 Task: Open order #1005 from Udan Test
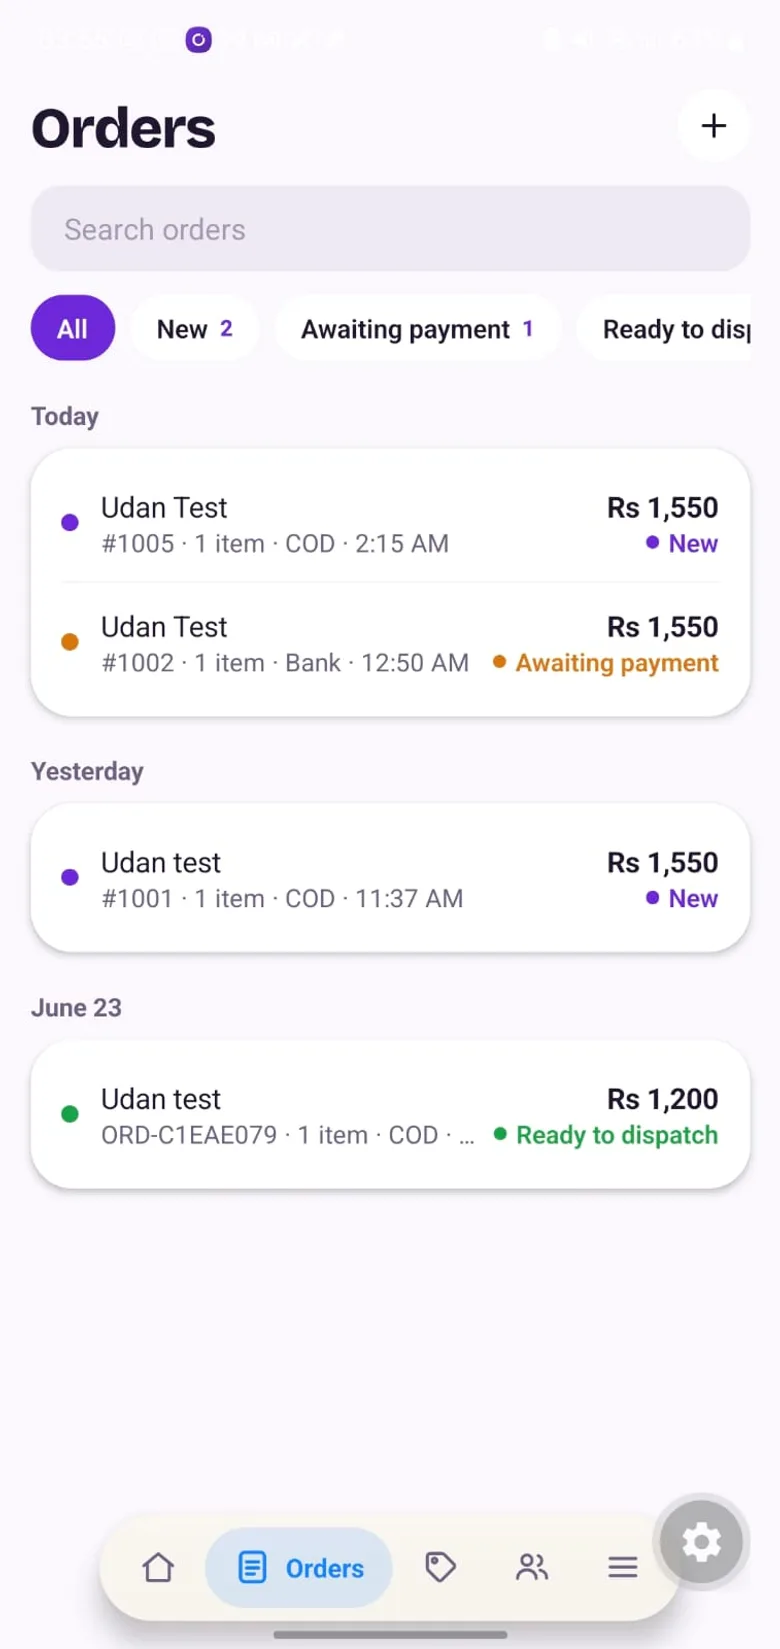[x=390, y=525]
